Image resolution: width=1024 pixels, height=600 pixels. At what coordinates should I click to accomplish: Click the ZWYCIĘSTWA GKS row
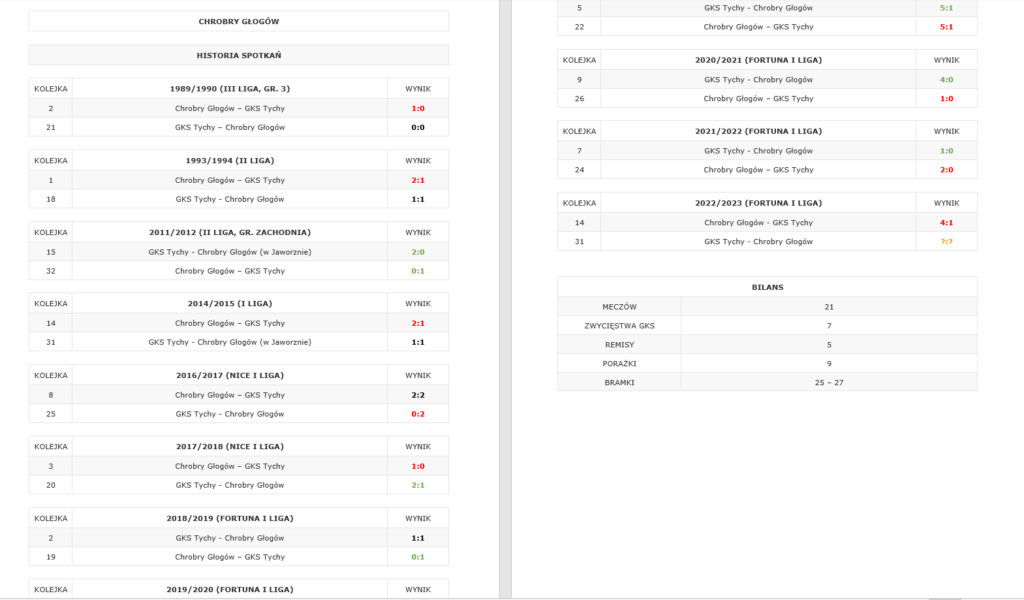[x=767, y=326]
